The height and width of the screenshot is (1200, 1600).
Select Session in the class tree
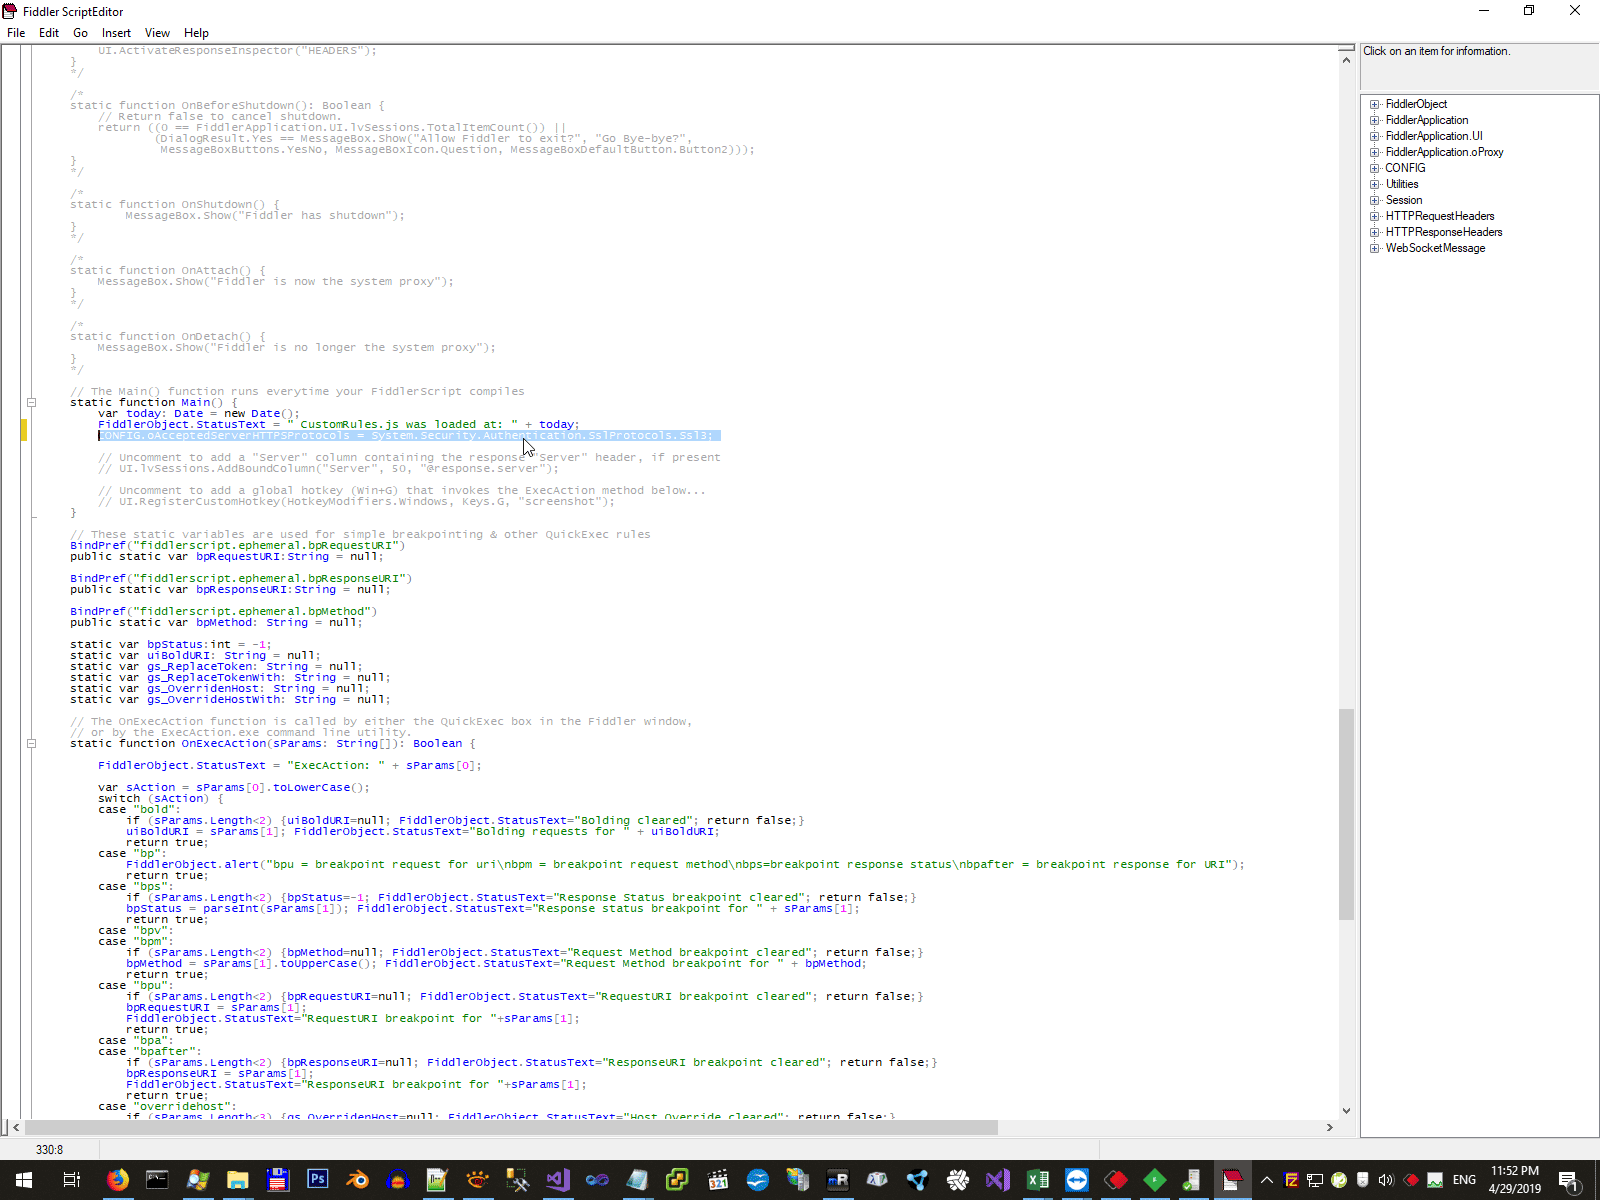pyautogui.click(x=1403, y=200)
